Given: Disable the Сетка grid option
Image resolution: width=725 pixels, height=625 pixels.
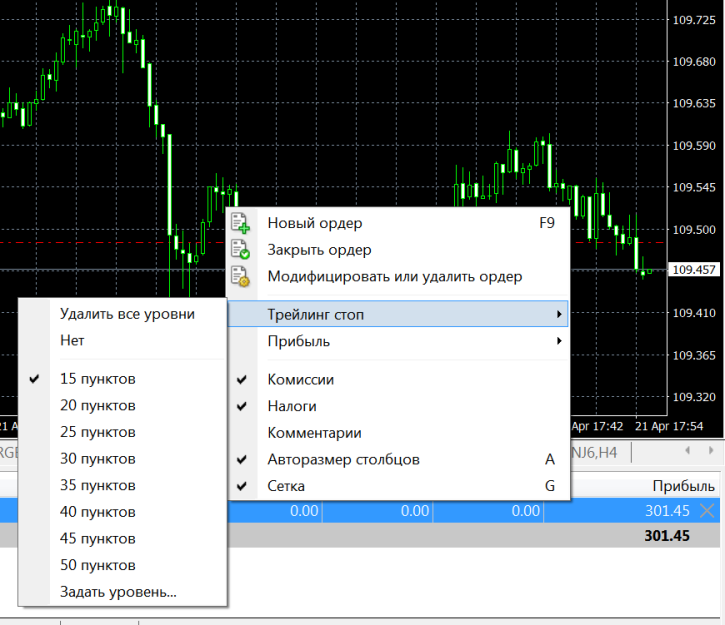Looking at the screenshot, I should point(286,486).
